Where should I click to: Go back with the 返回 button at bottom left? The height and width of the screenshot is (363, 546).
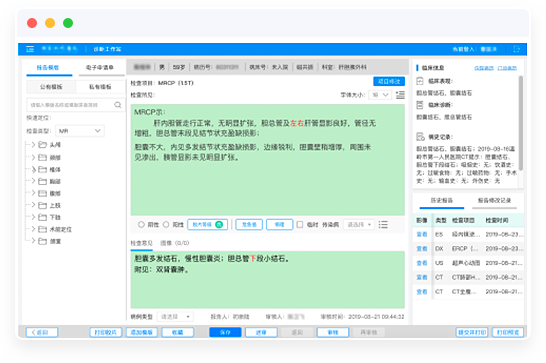[x=42, y=332]
